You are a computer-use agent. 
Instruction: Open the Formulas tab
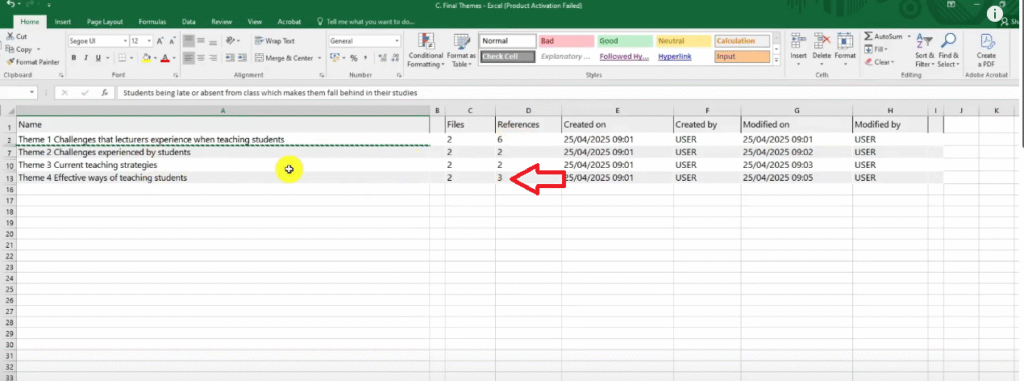(x=152, y=22)
